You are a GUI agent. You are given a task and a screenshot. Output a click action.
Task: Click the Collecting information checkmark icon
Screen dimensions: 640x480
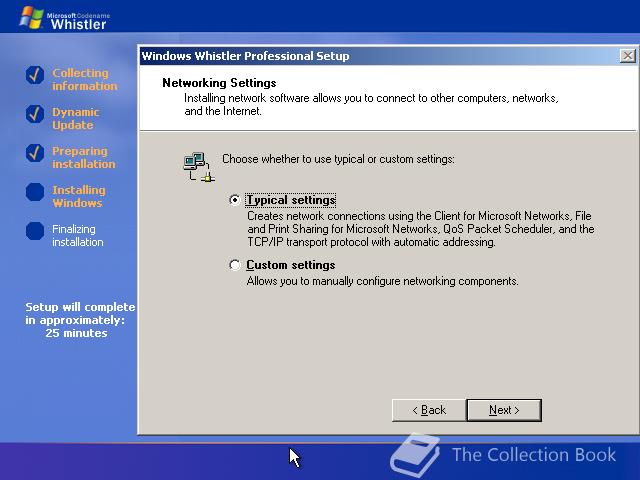[x=35, y=75]
